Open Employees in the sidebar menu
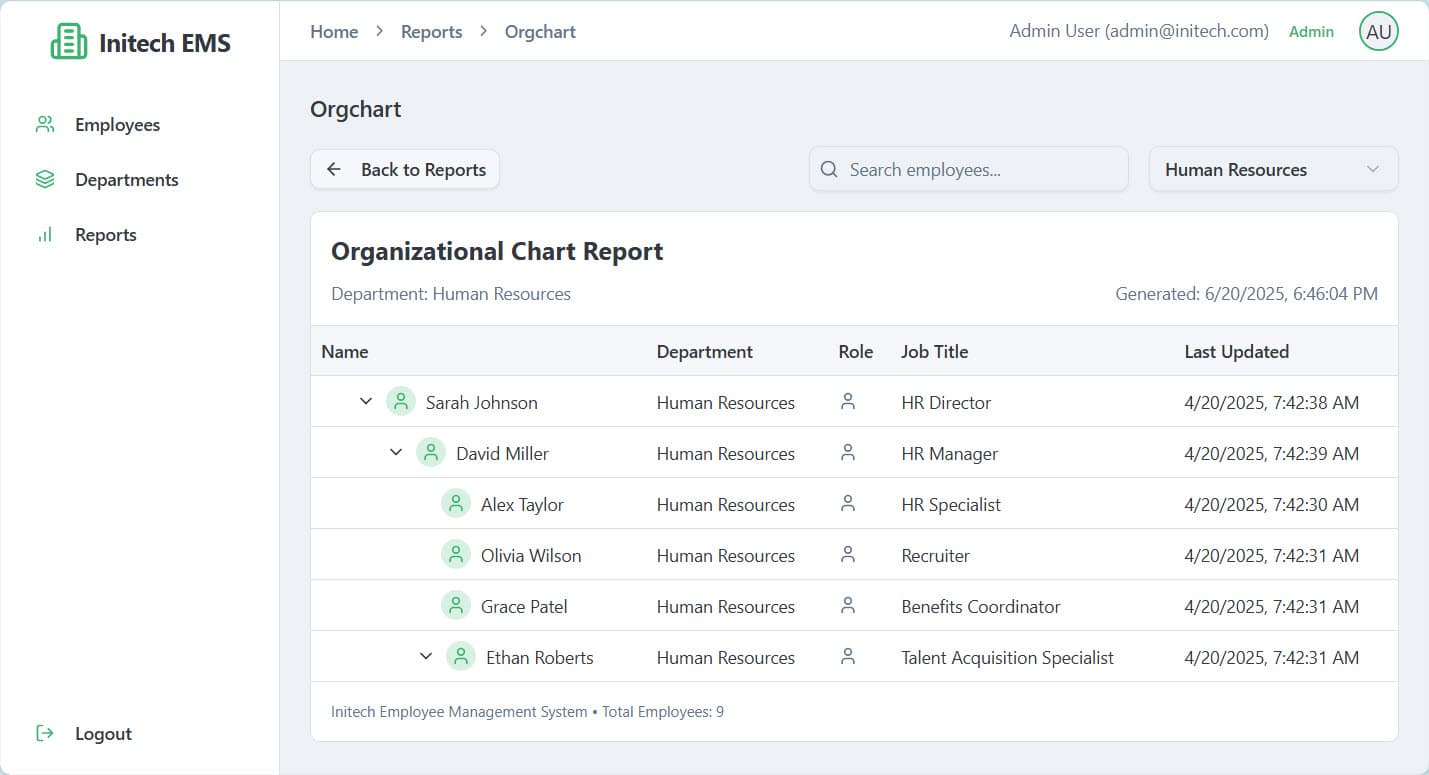1429x775 pixels. [x=117, y=125]
